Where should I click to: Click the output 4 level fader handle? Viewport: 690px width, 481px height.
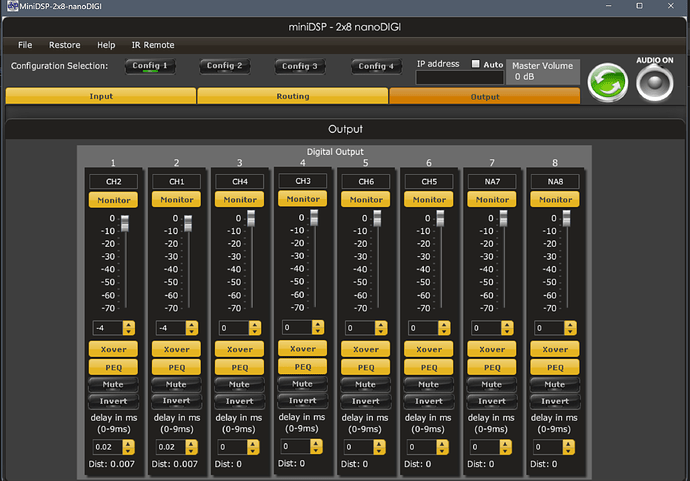(314, 217)
